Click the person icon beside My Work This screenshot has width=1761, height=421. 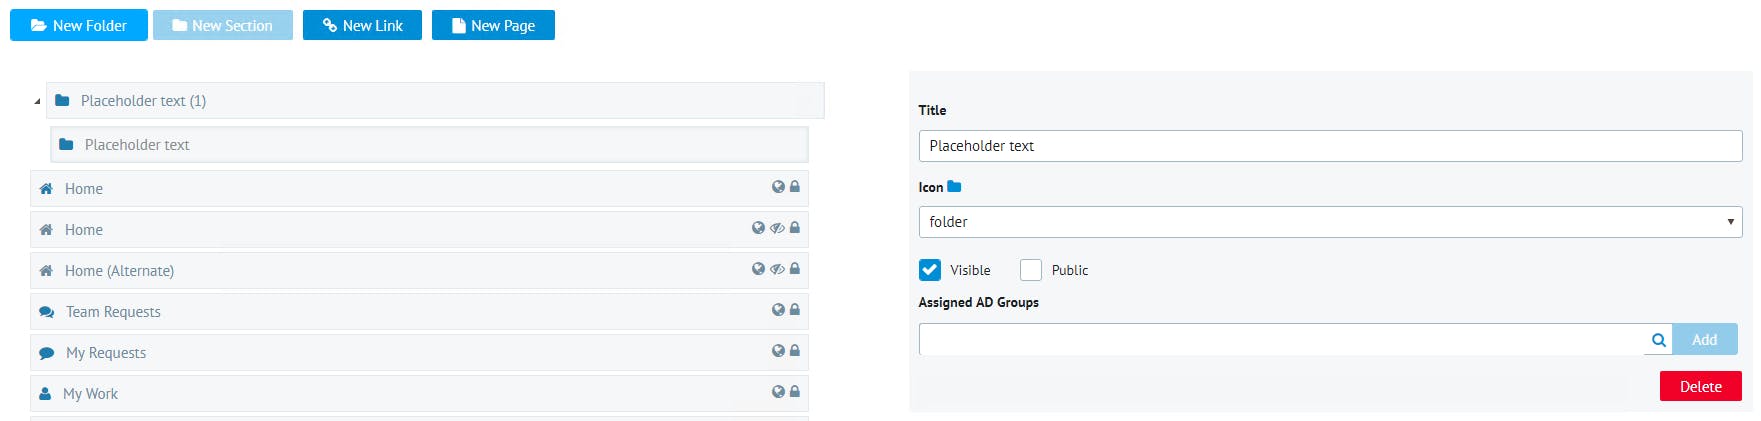45,394
